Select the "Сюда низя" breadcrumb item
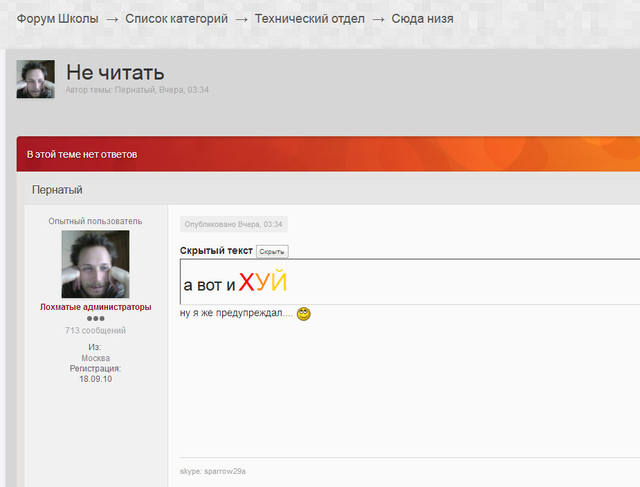Viewport: 640px width, 487px height. [422, 19]
